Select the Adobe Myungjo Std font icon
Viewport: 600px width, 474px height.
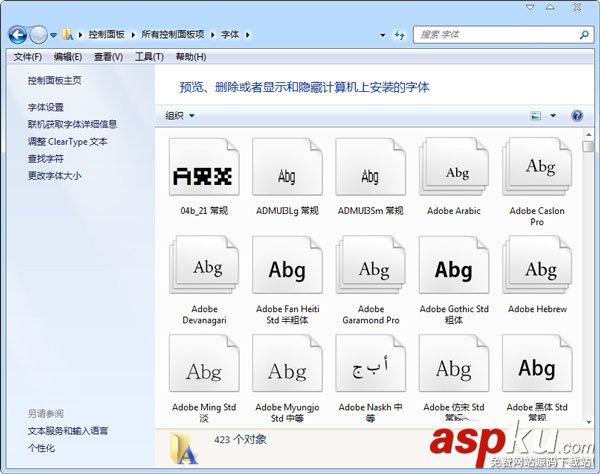click(287, 363)
